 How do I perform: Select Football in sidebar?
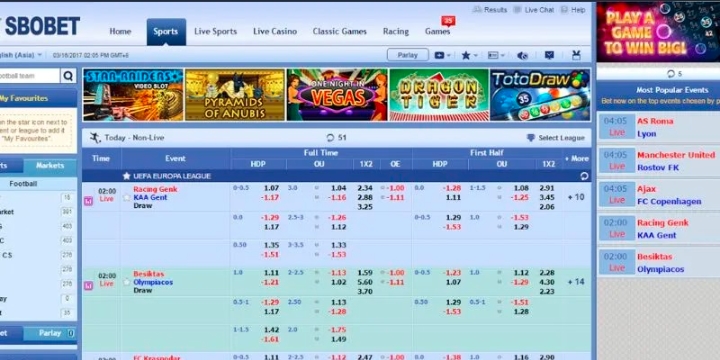point(23,184)
